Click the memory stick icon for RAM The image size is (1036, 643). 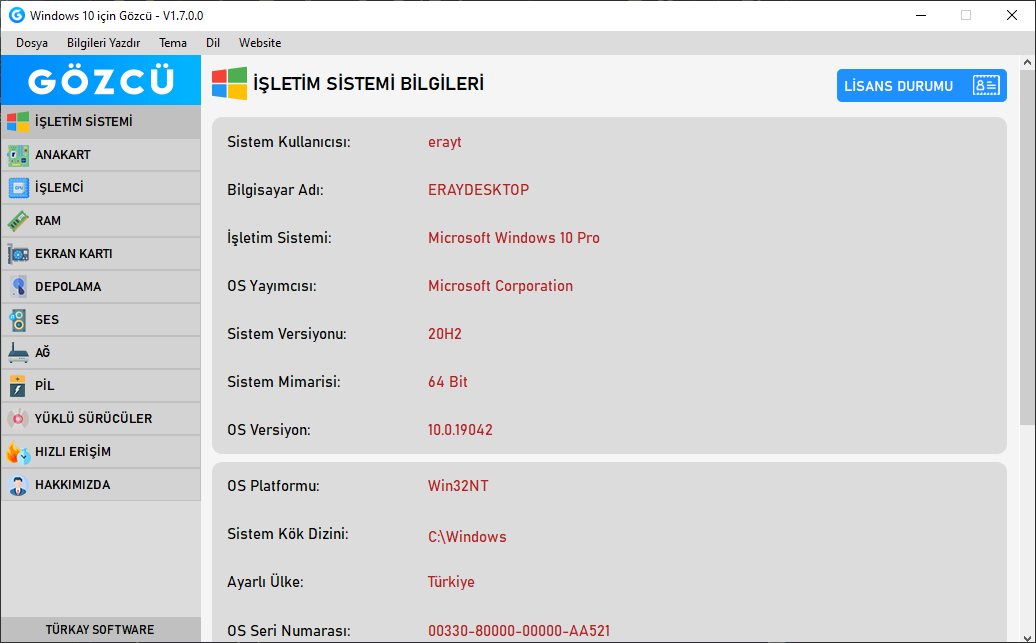click(x=18, y=221)
